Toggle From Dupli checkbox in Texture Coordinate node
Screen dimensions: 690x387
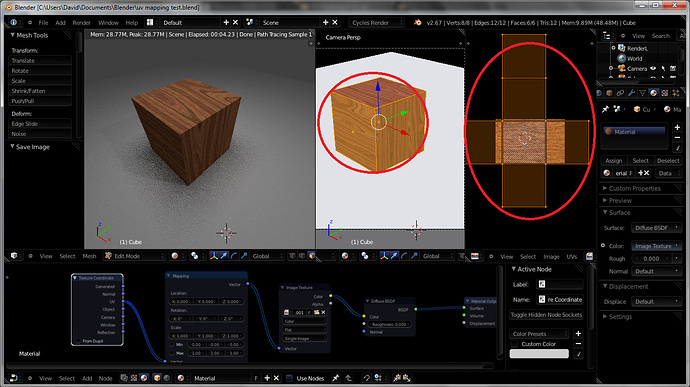pos(78,341)
